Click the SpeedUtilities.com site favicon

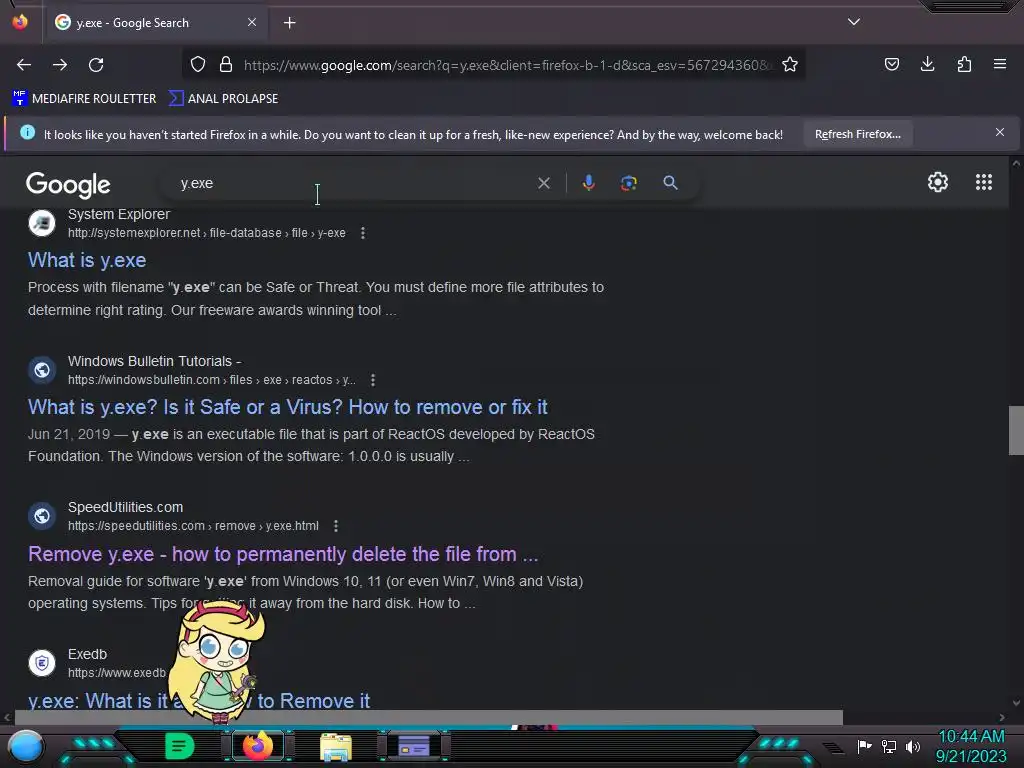[42, 516]
